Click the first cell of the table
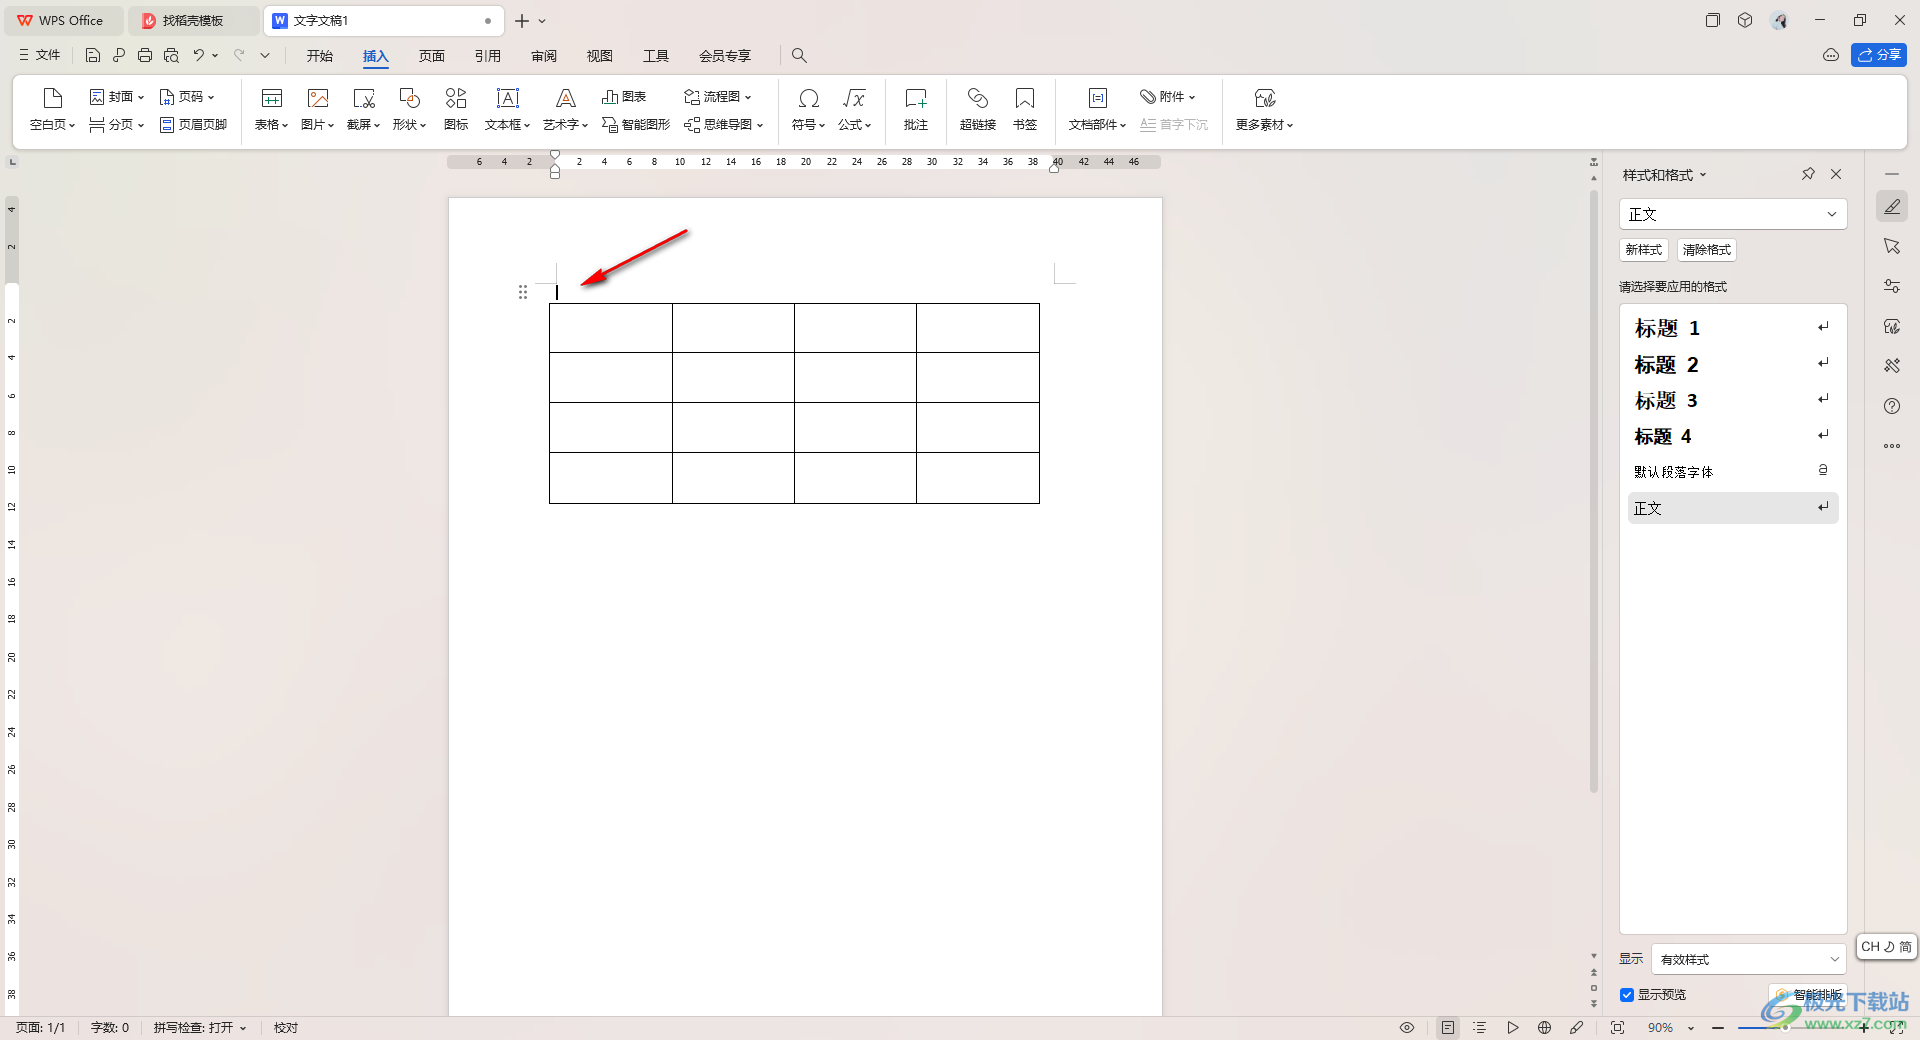 611,328
